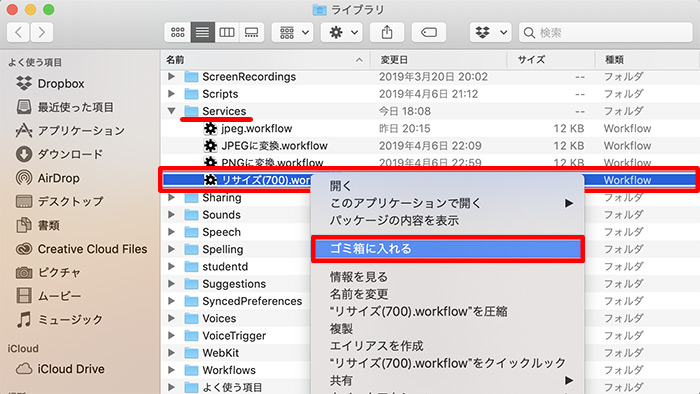Choose 複製 in the context menu
The image size is (700, 394).
[448, 329]
